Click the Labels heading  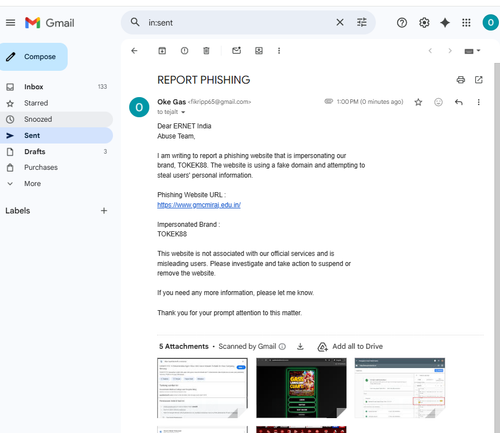[x=18, y=211]
